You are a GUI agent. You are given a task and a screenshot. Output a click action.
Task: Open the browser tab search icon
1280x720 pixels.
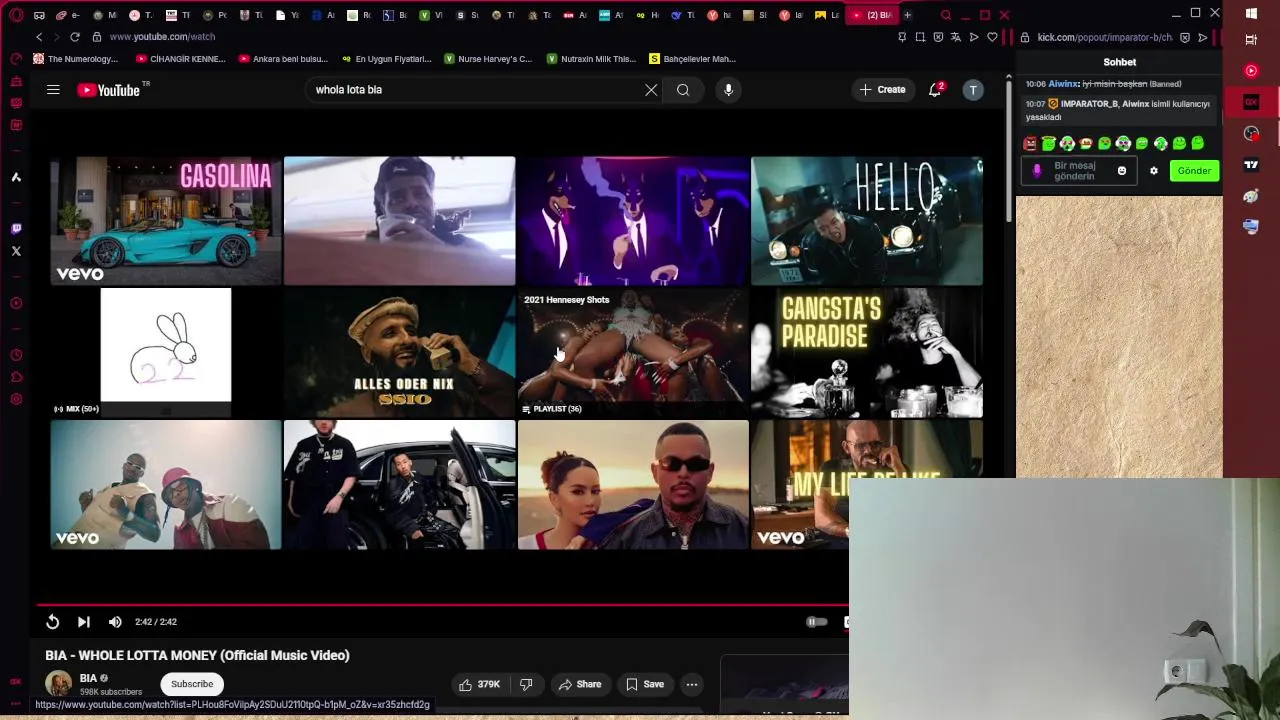[946, 15]
